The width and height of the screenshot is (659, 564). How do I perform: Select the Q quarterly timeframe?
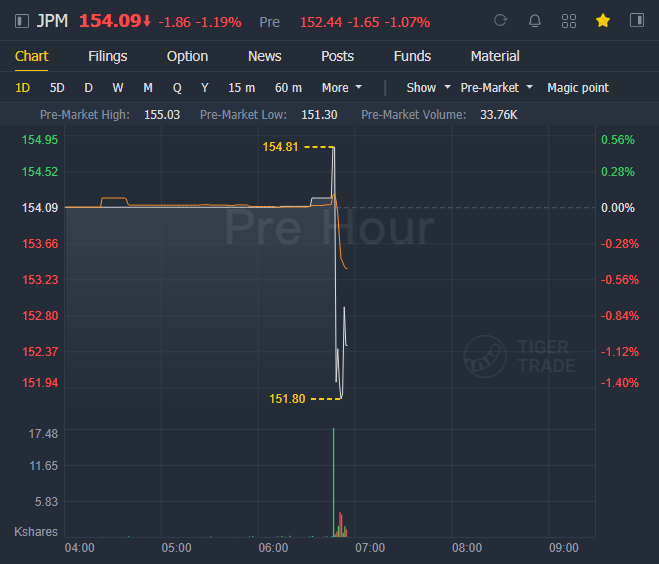[177, 88]
